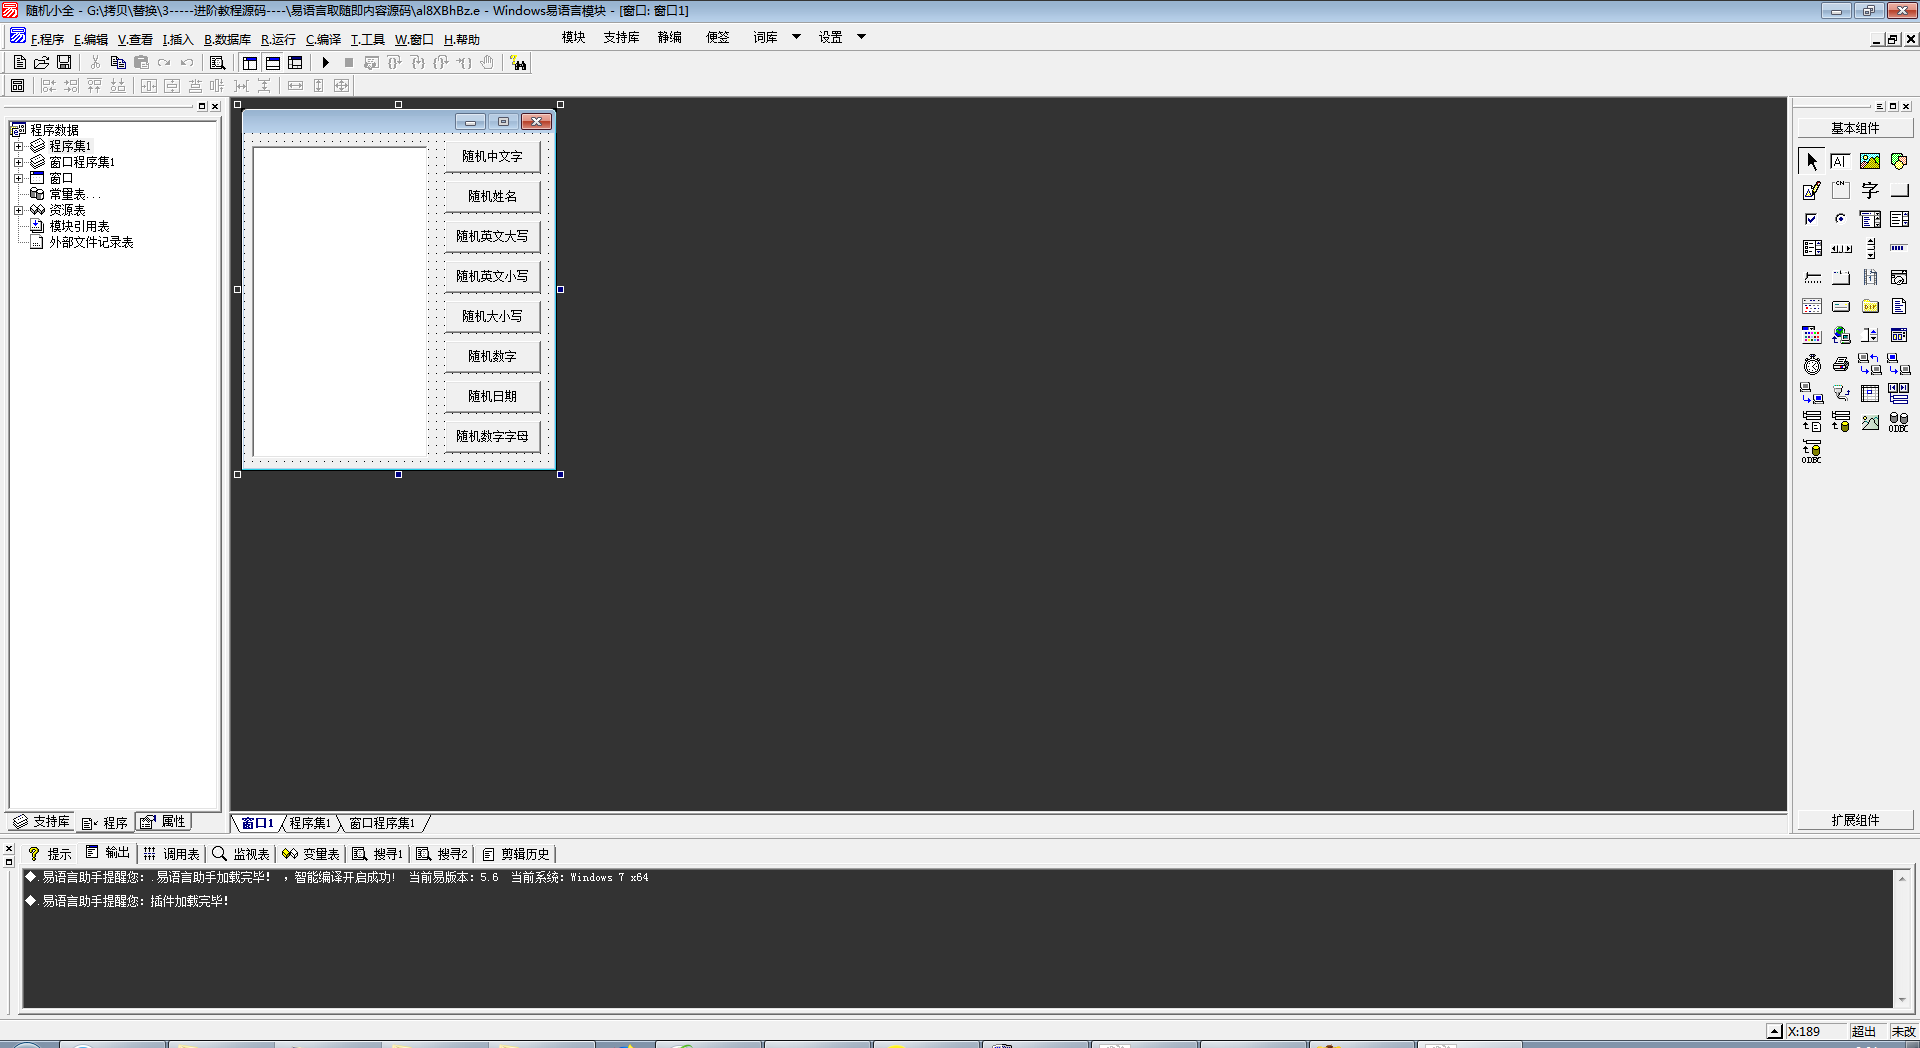Pick the timer stopwatch component
Viewport: 1920px width, 1048px height.
coord(1812,365)
